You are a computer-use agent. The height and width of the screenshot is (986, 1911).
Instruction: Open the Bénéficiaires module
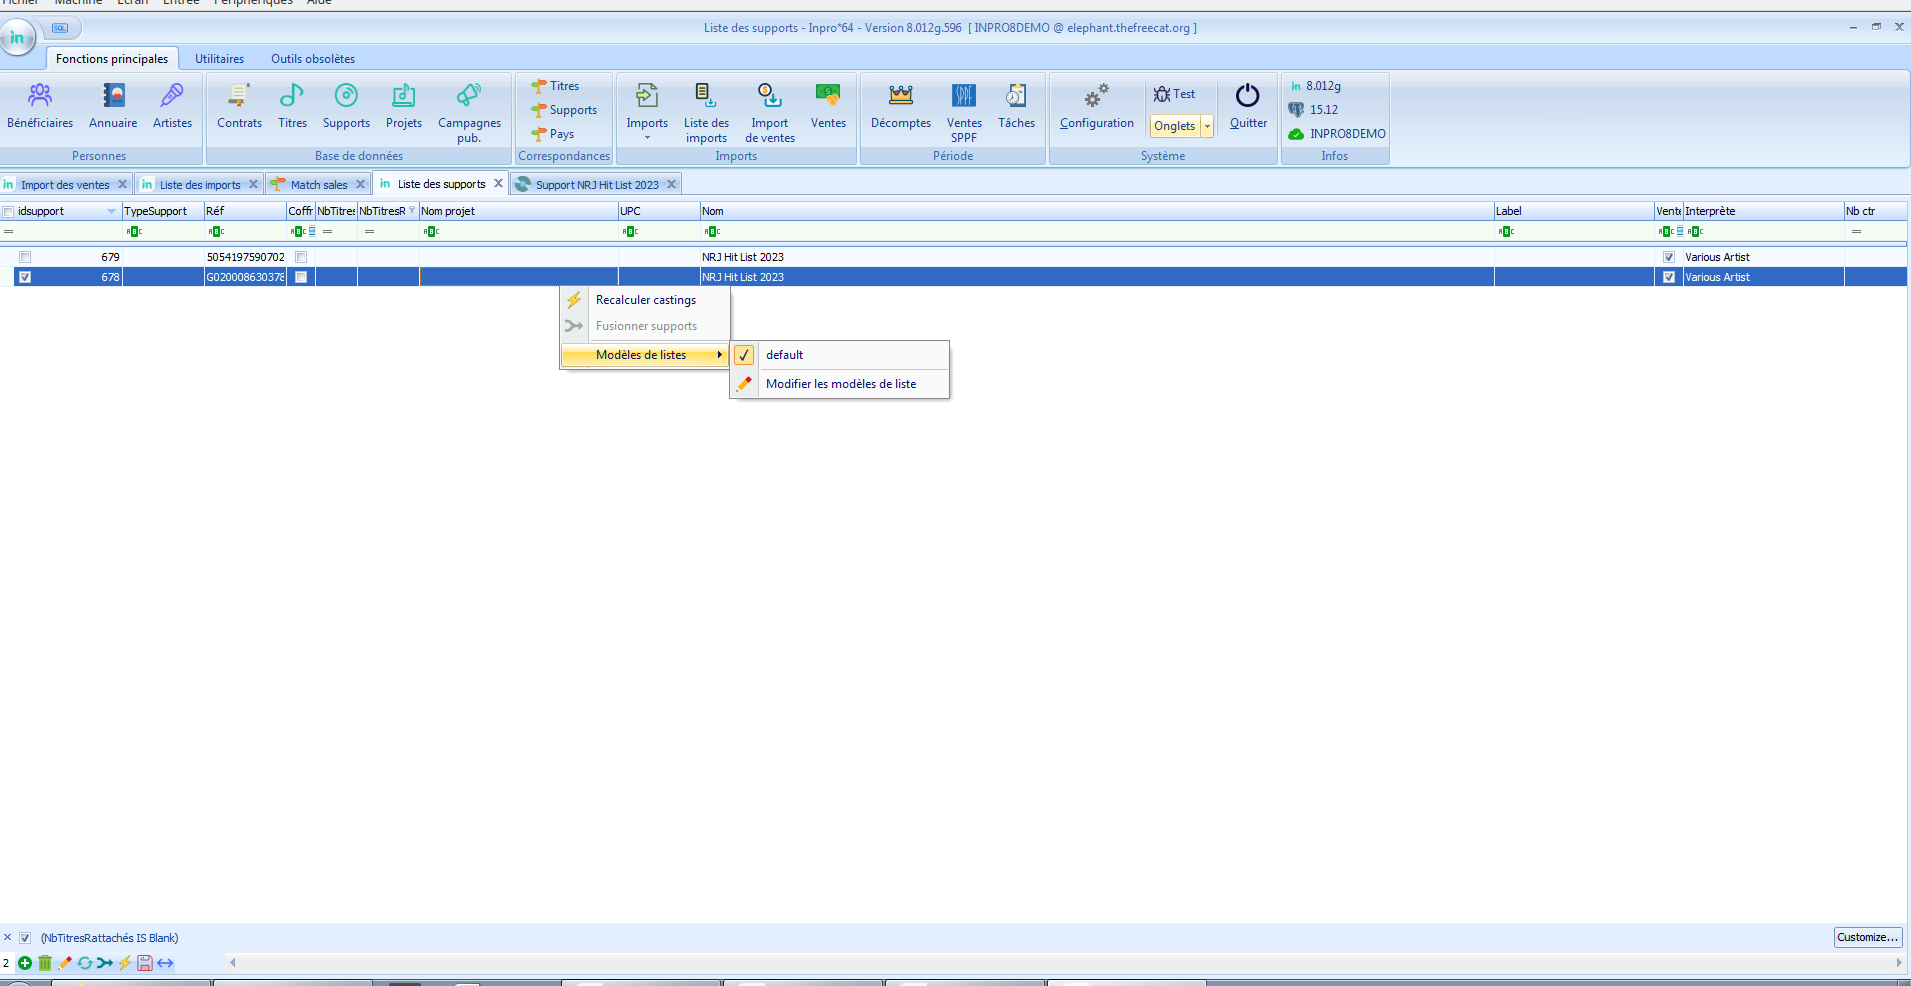click(40, 106)
